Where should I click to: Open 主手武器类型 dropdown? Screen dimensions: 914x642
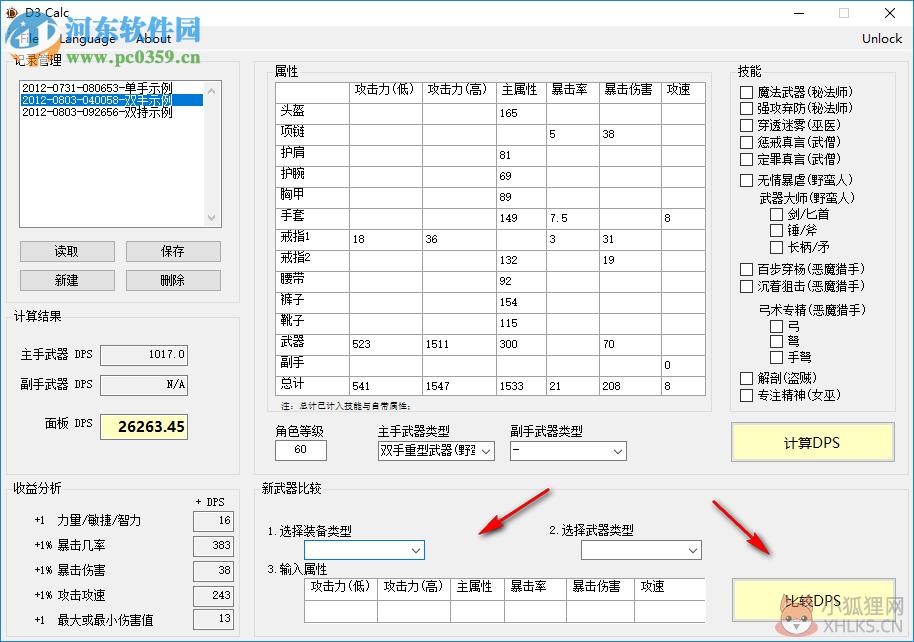(x=436, y=451)
